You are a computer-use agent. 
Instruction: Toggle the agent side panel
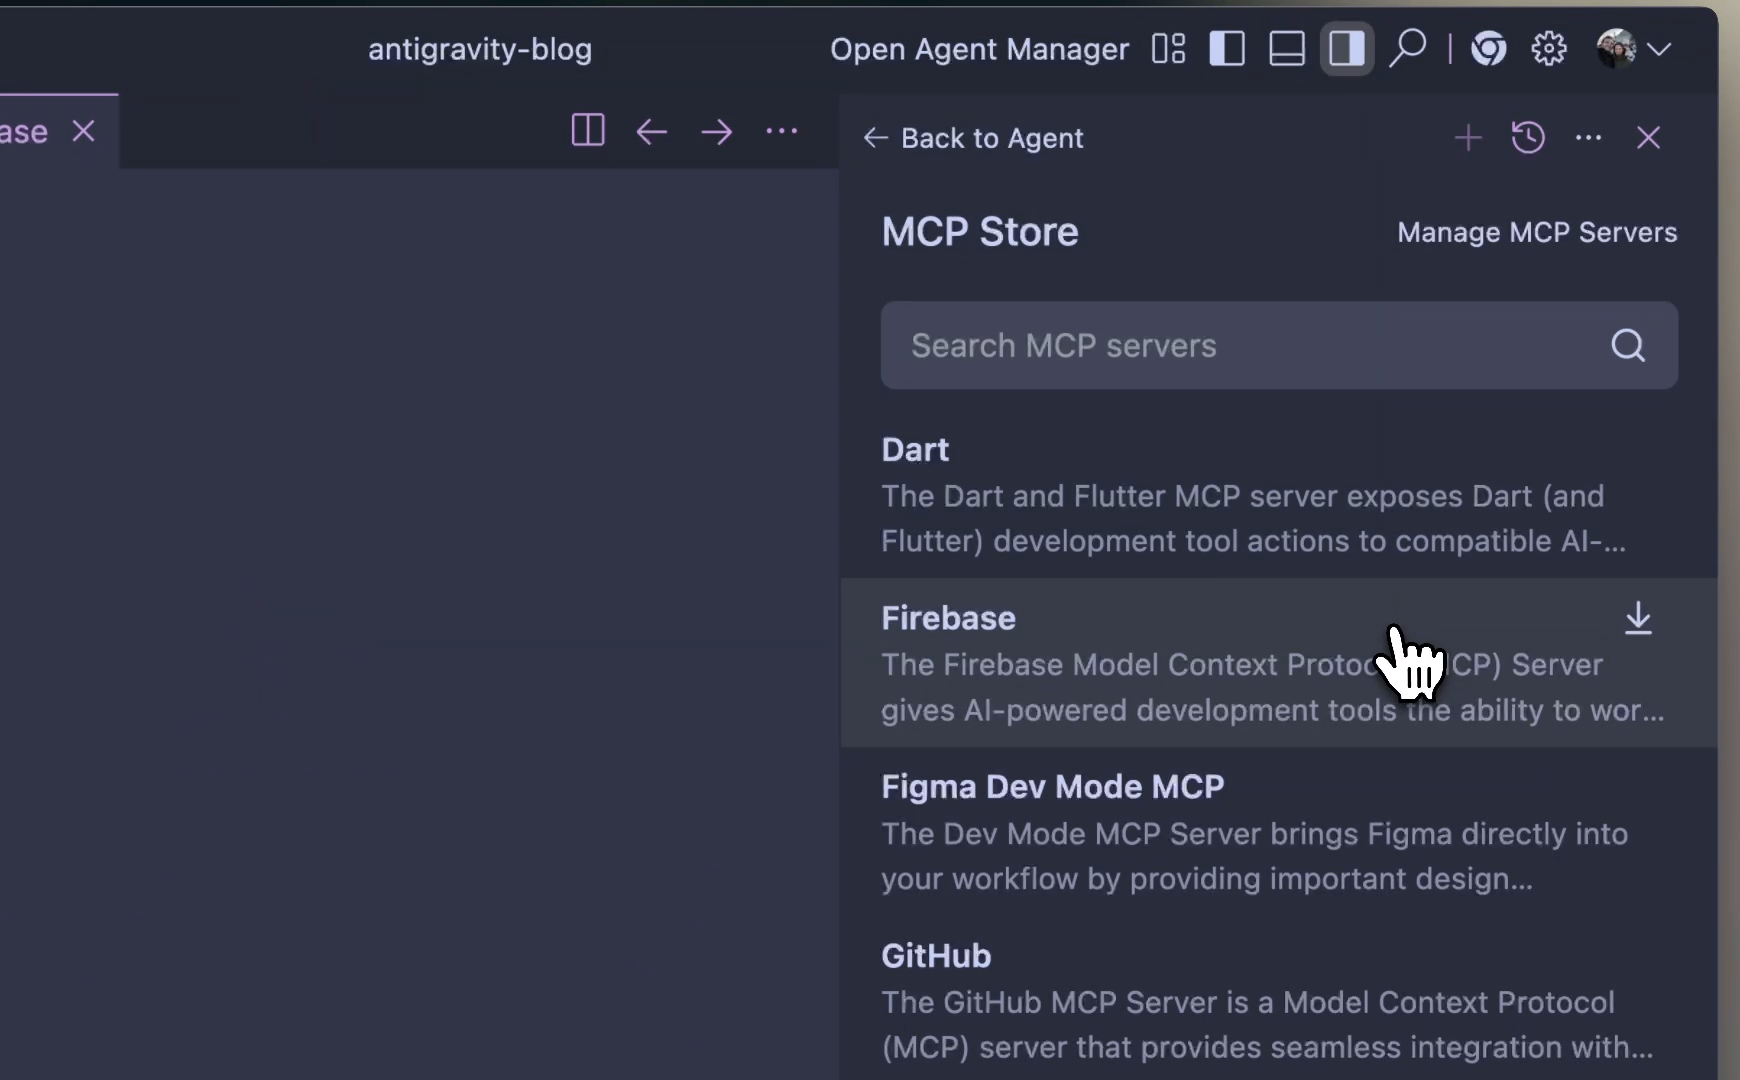[x=1347, y=49]
